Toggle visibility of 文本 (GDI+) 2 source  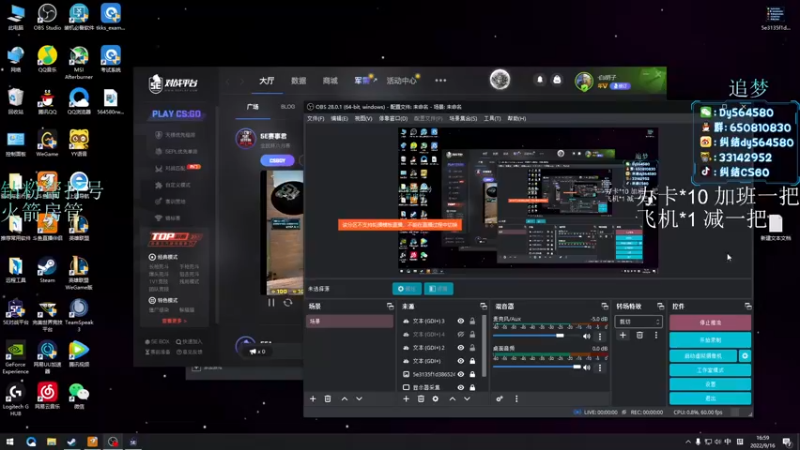(461, 347)
